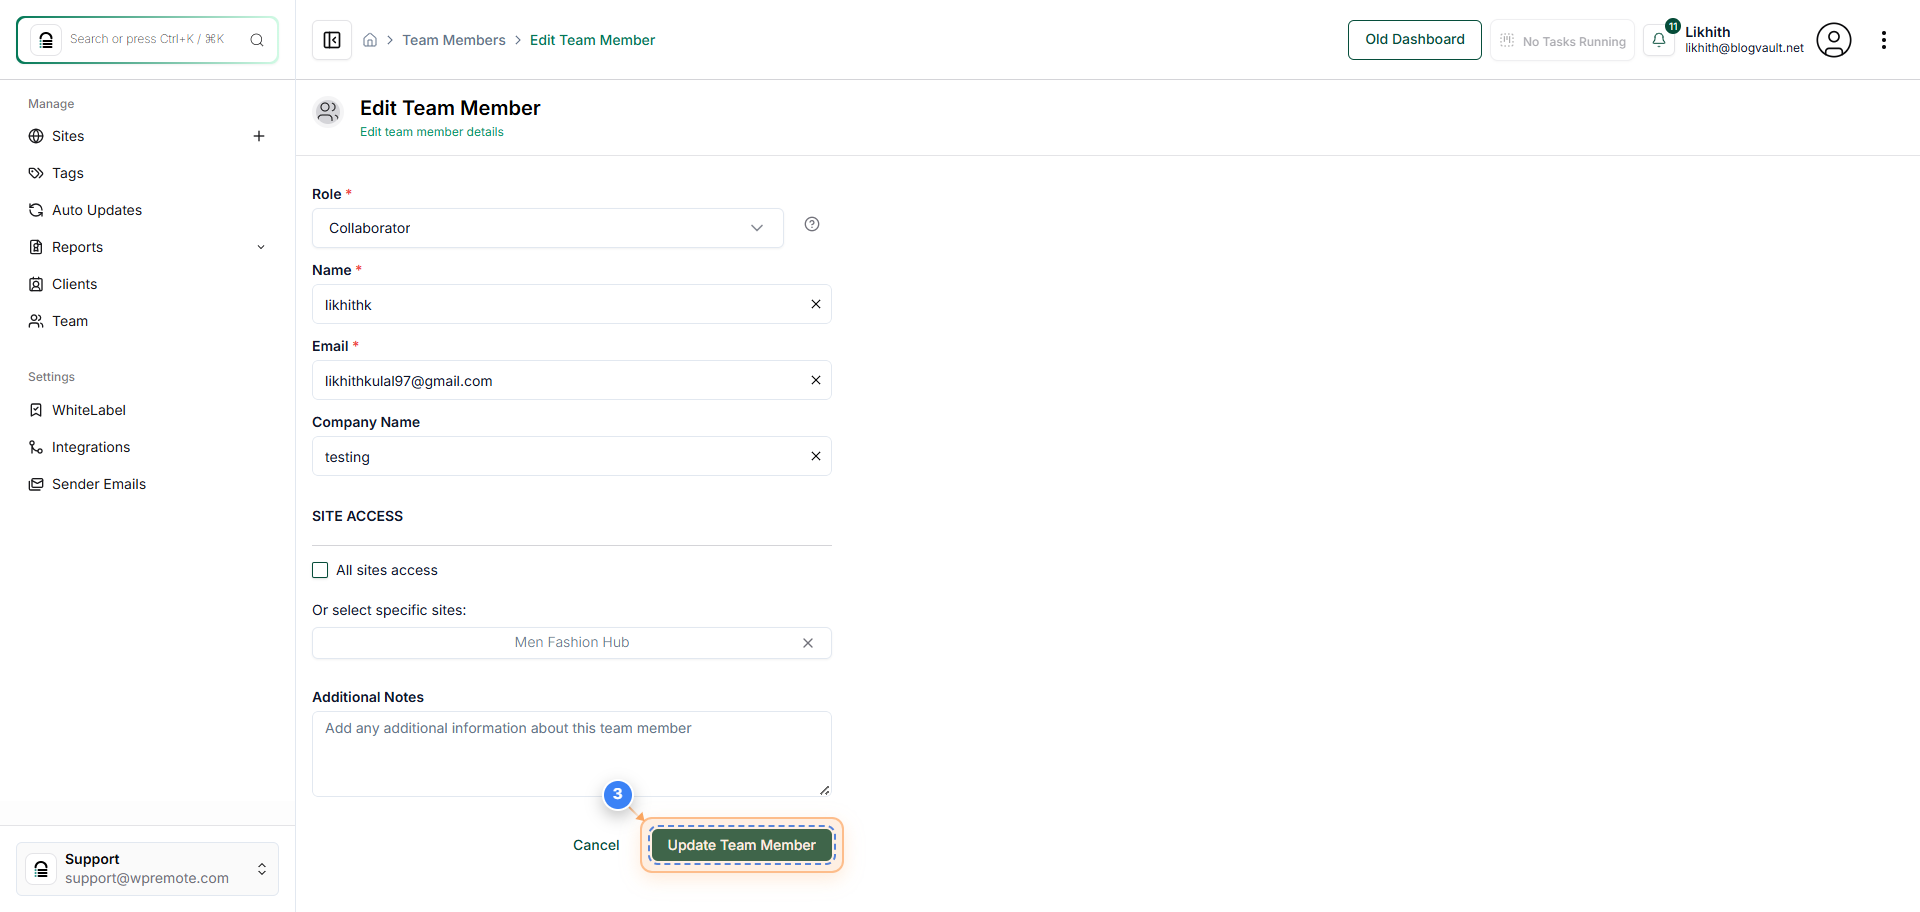Expand the Reports section
1920x912 pixels.
click(261, 247)
